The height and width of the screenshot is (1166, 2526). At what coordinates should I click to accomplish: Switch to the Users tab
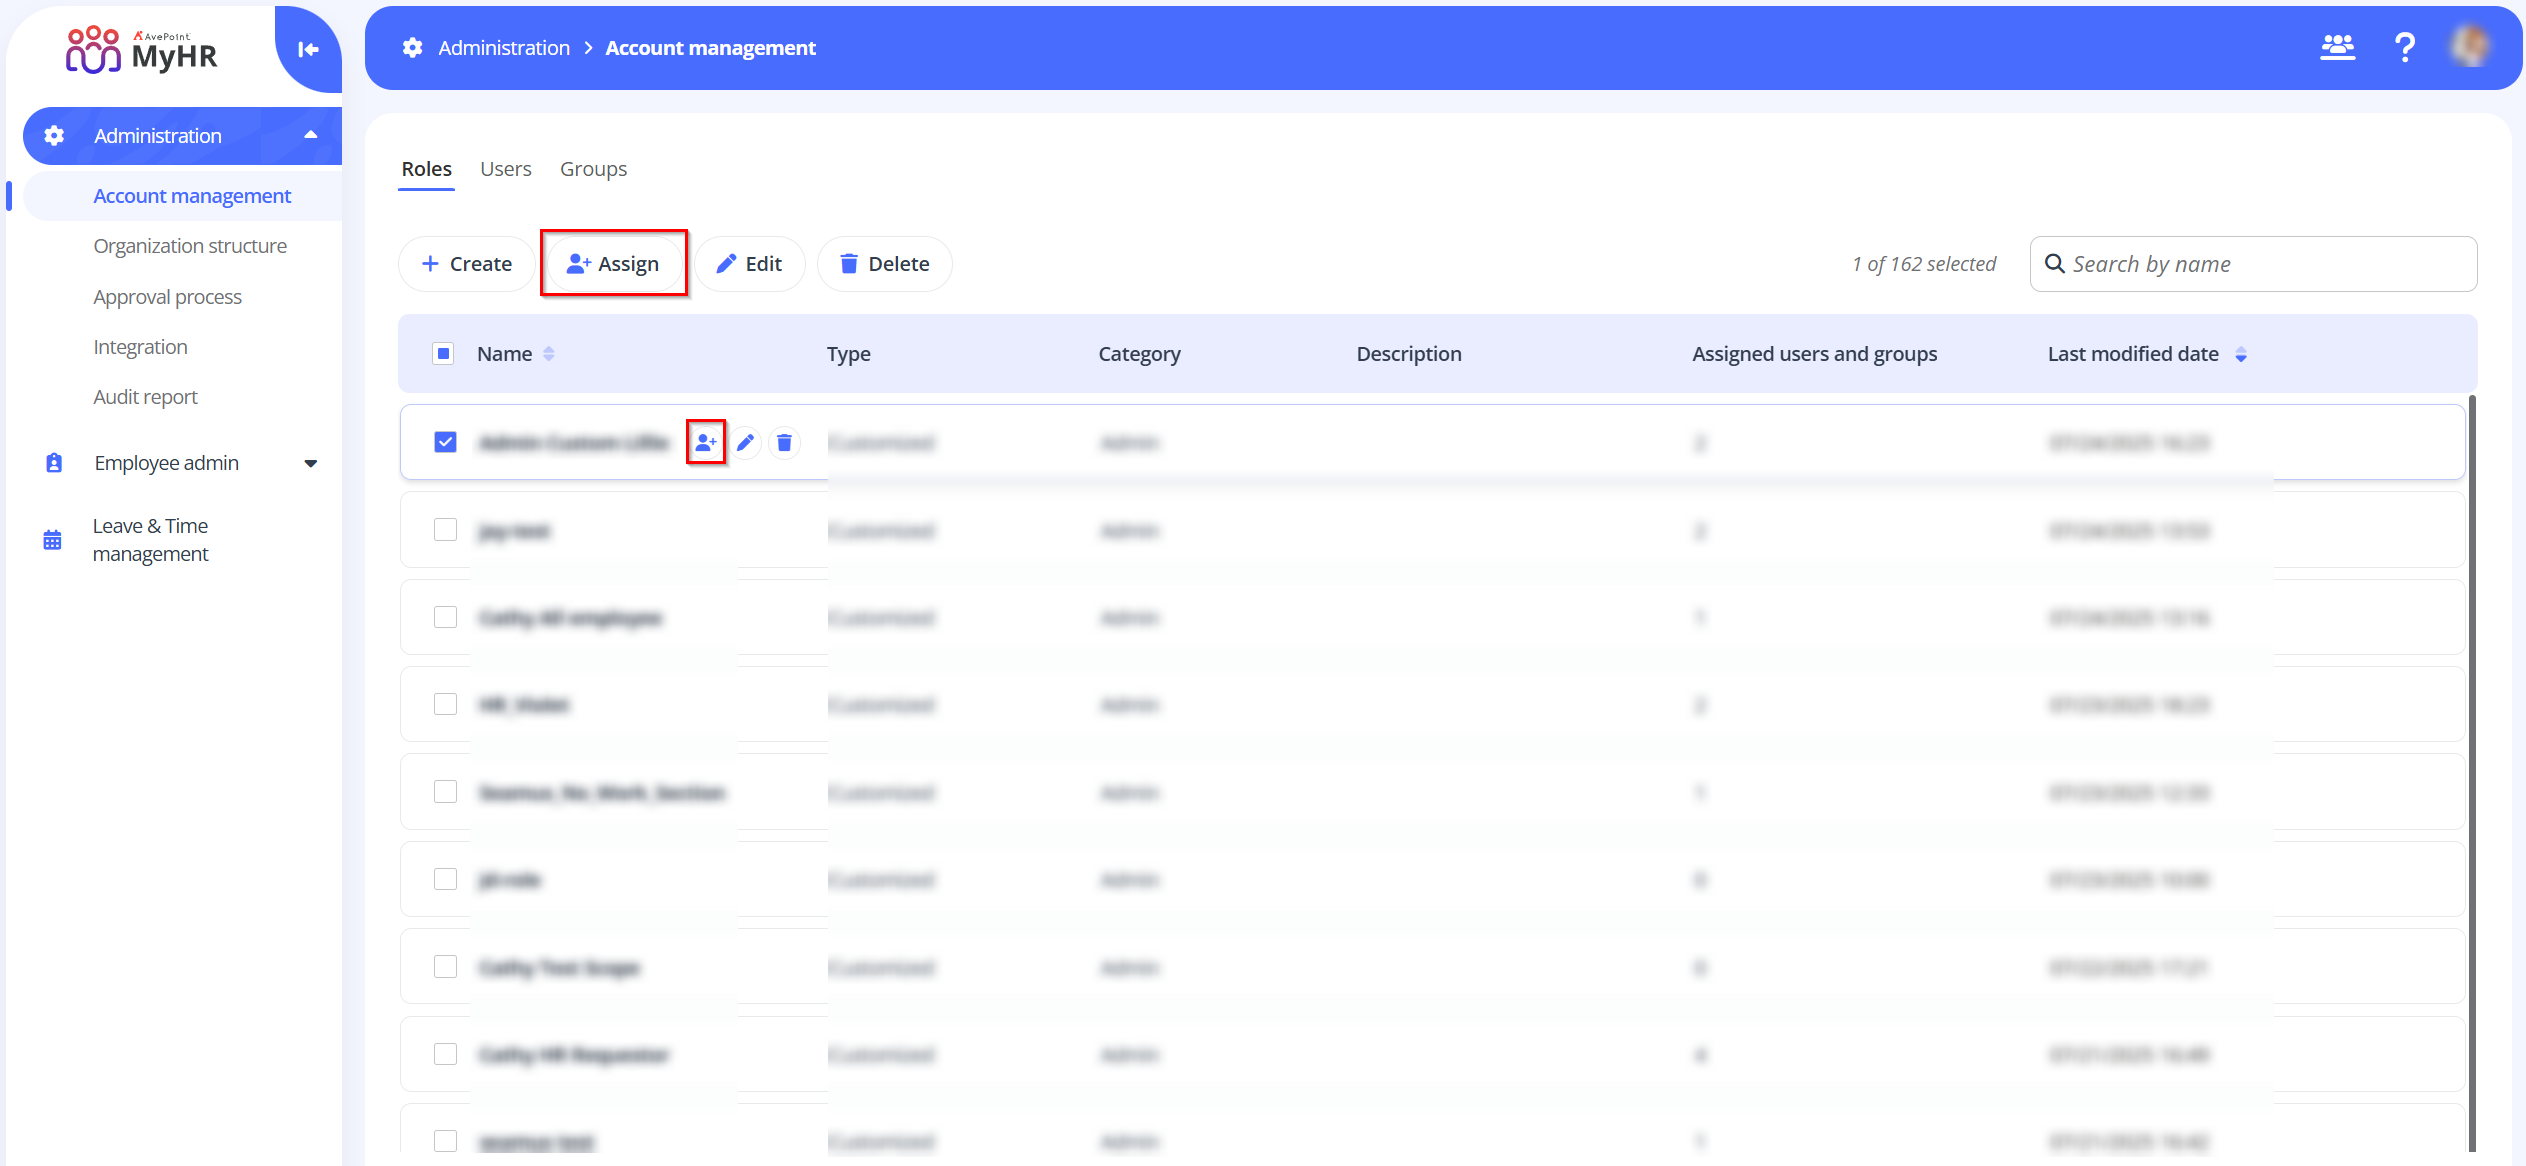click(x=505, y=169)
